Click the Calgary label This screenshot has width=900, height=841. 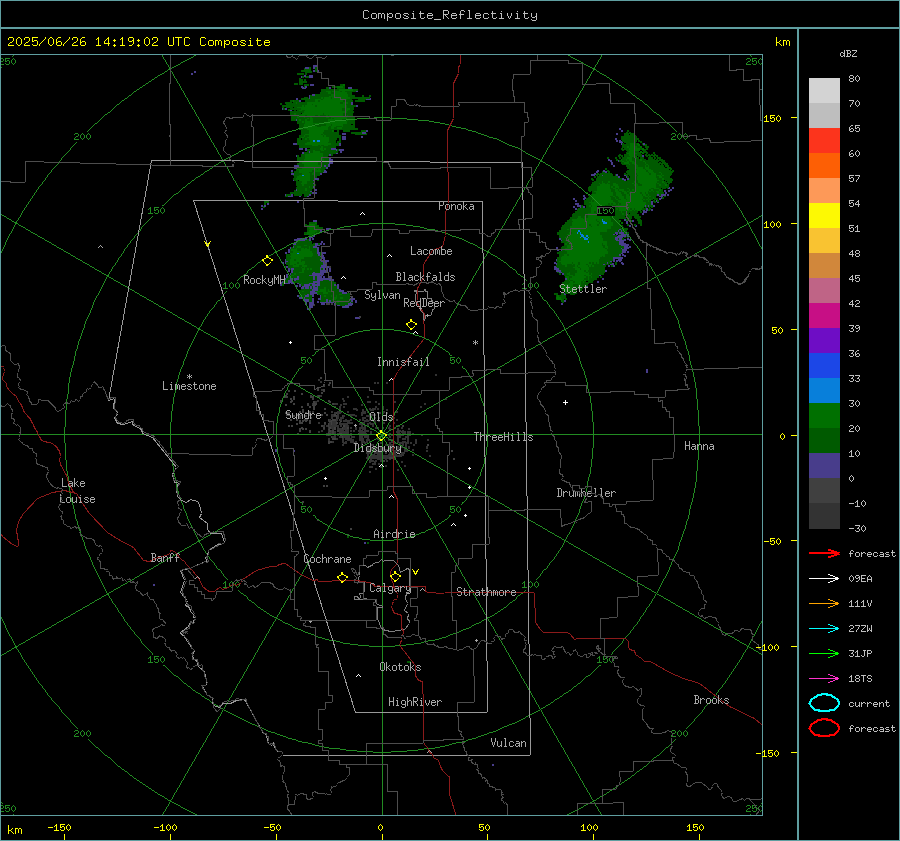click(390, 588)
